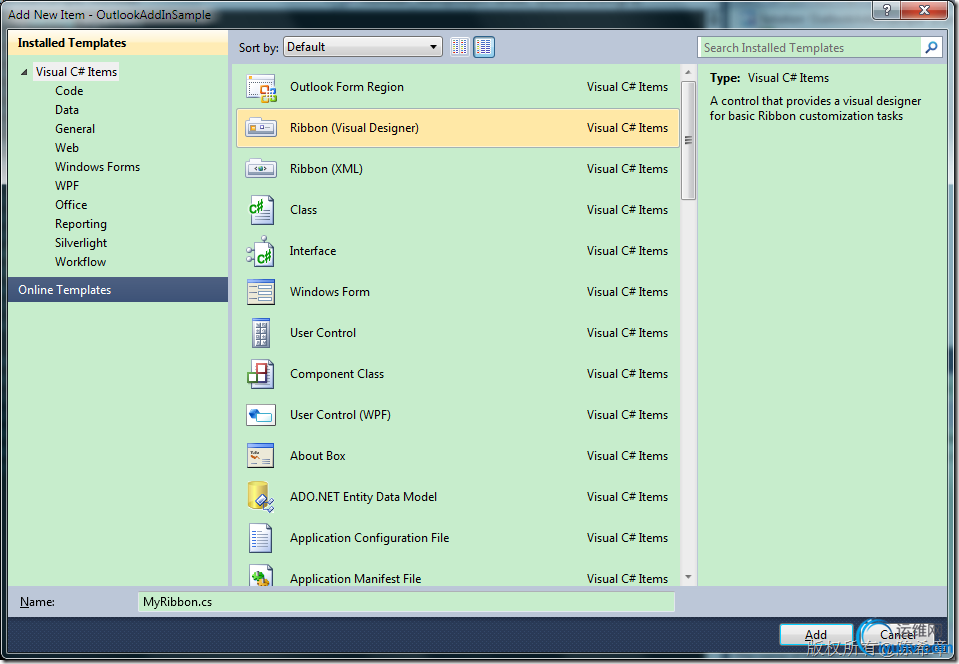959x664 pixels.
Task: Pick the Interface template name
Action: click(x=313, y=251)
